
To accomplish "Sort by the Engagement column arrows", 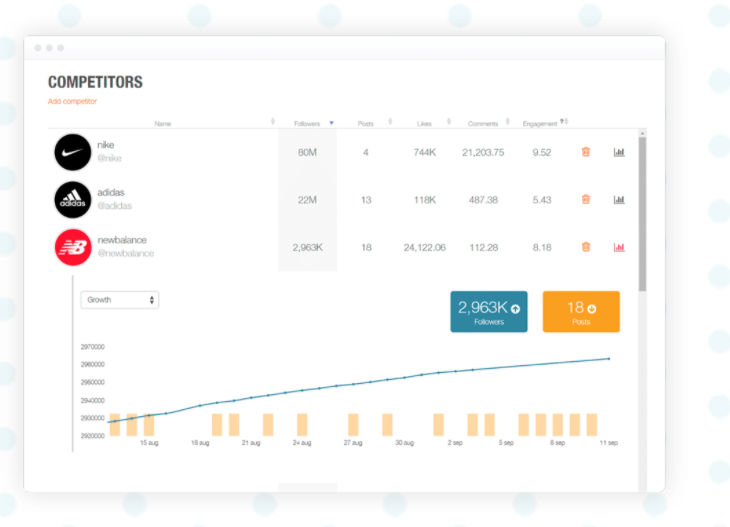I will pos(566,122).
